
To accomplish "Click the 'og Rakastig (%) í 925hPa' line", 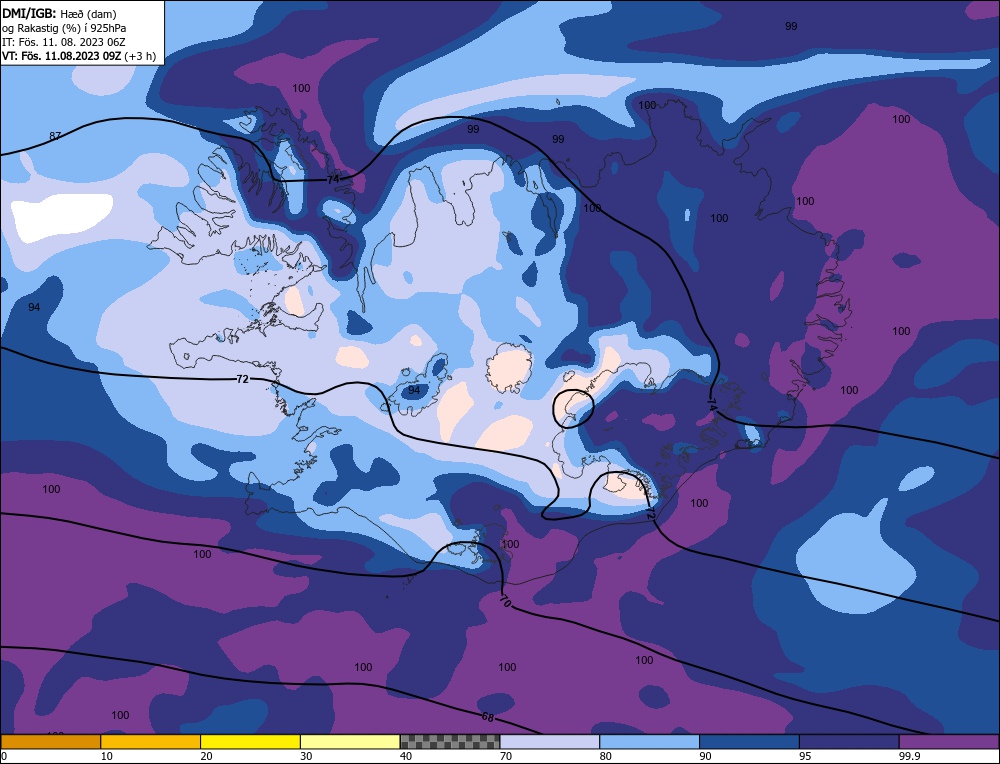I will [x=64, y=28].
